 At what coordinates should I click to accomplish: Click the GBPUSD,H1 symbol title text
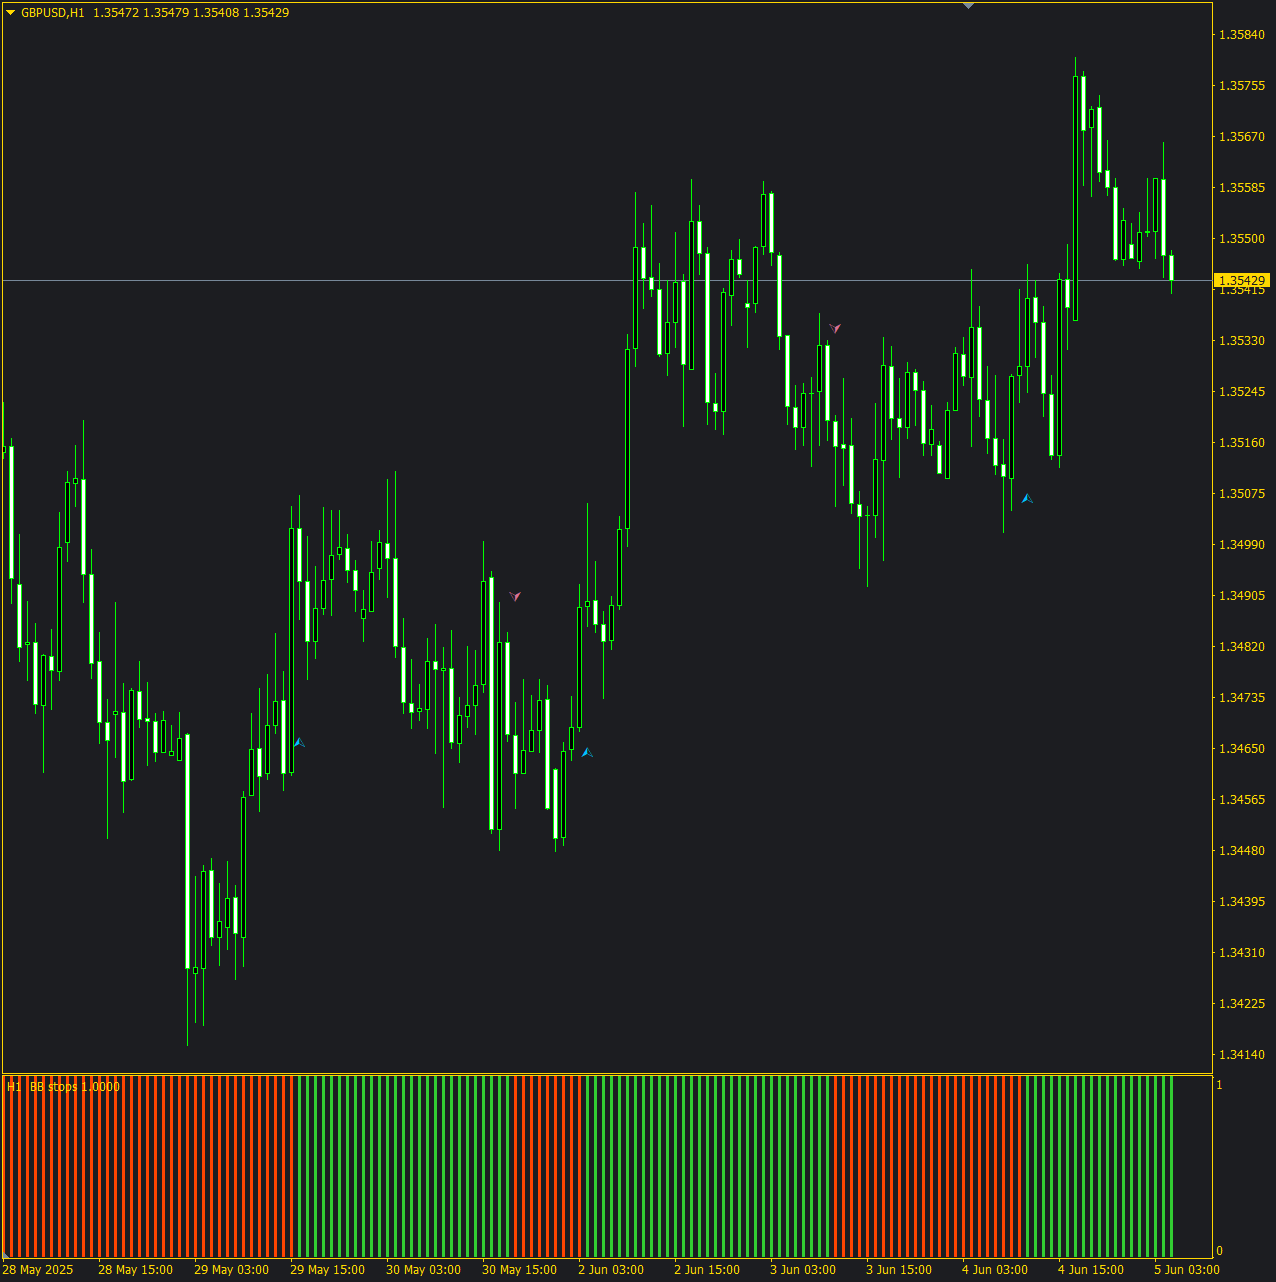[x=53, y=13]
